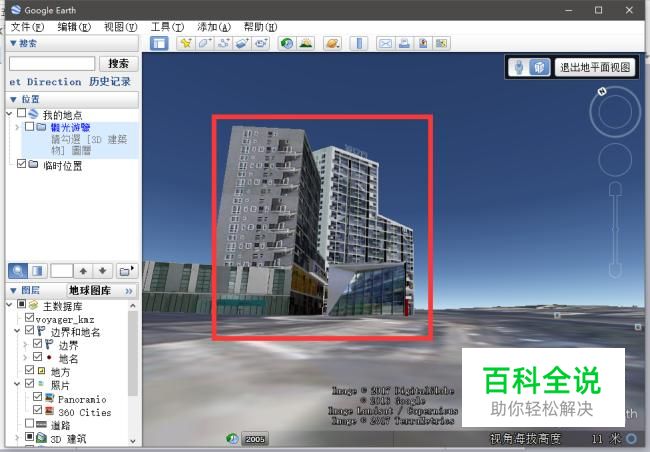Expand 地球图库 double chevron
This screenshot has height=452, width=650.
(129, 291)
